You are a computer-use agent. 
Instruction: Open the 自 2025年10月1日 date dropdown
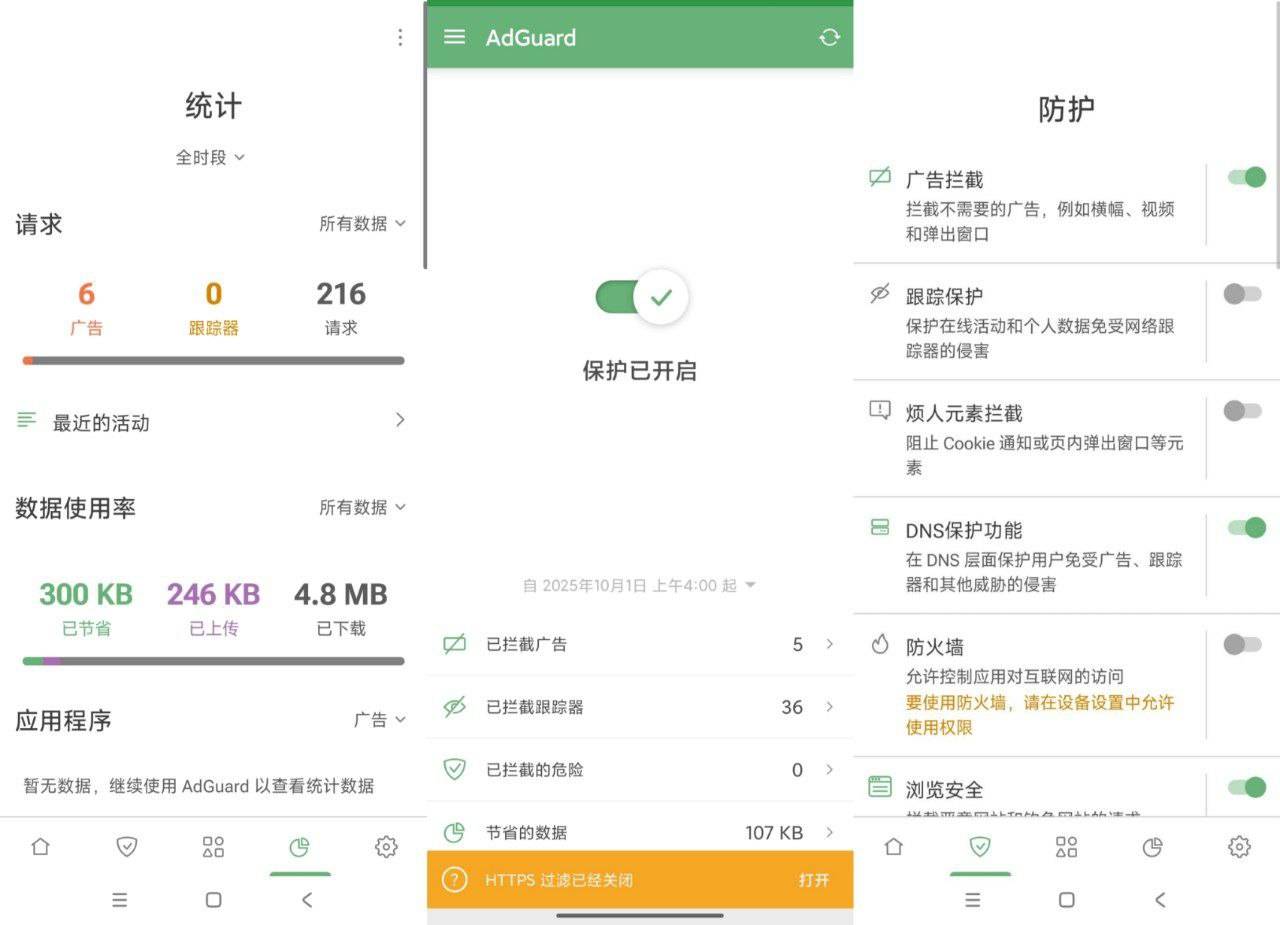click(x=640, y=586)
